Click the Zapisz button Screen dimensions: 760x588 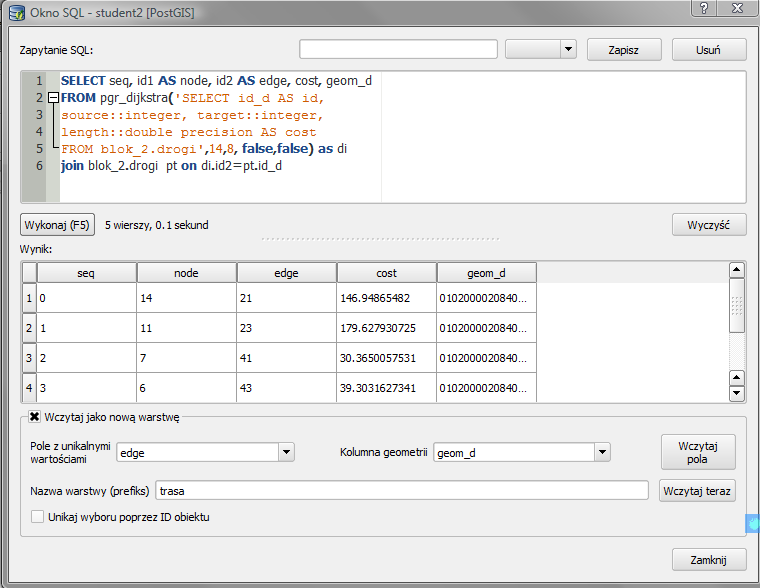coord(624,50)
